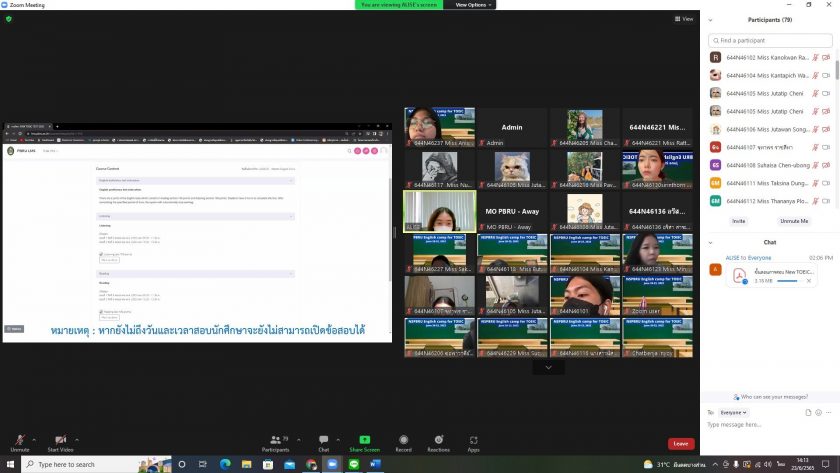
Task: Click the green encryption shield icon
Action: 9,18
